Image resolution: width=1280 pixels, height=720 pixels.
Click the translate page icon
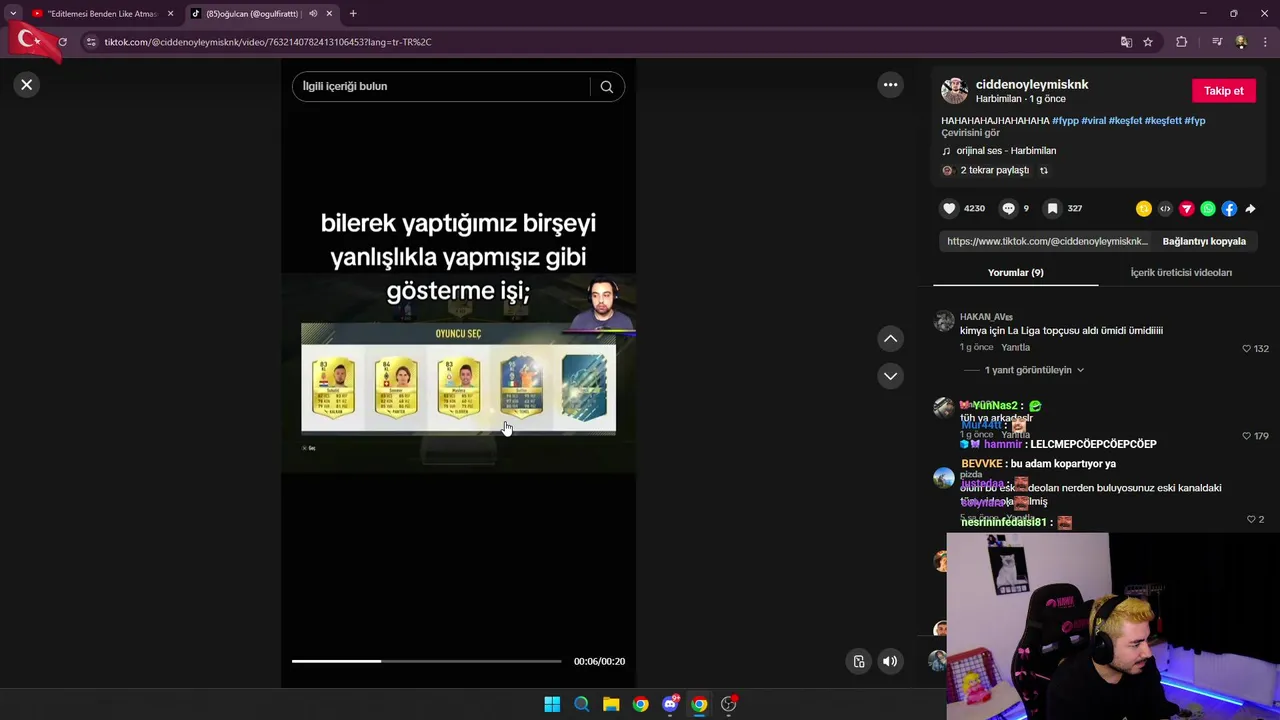pos(1126,42)
